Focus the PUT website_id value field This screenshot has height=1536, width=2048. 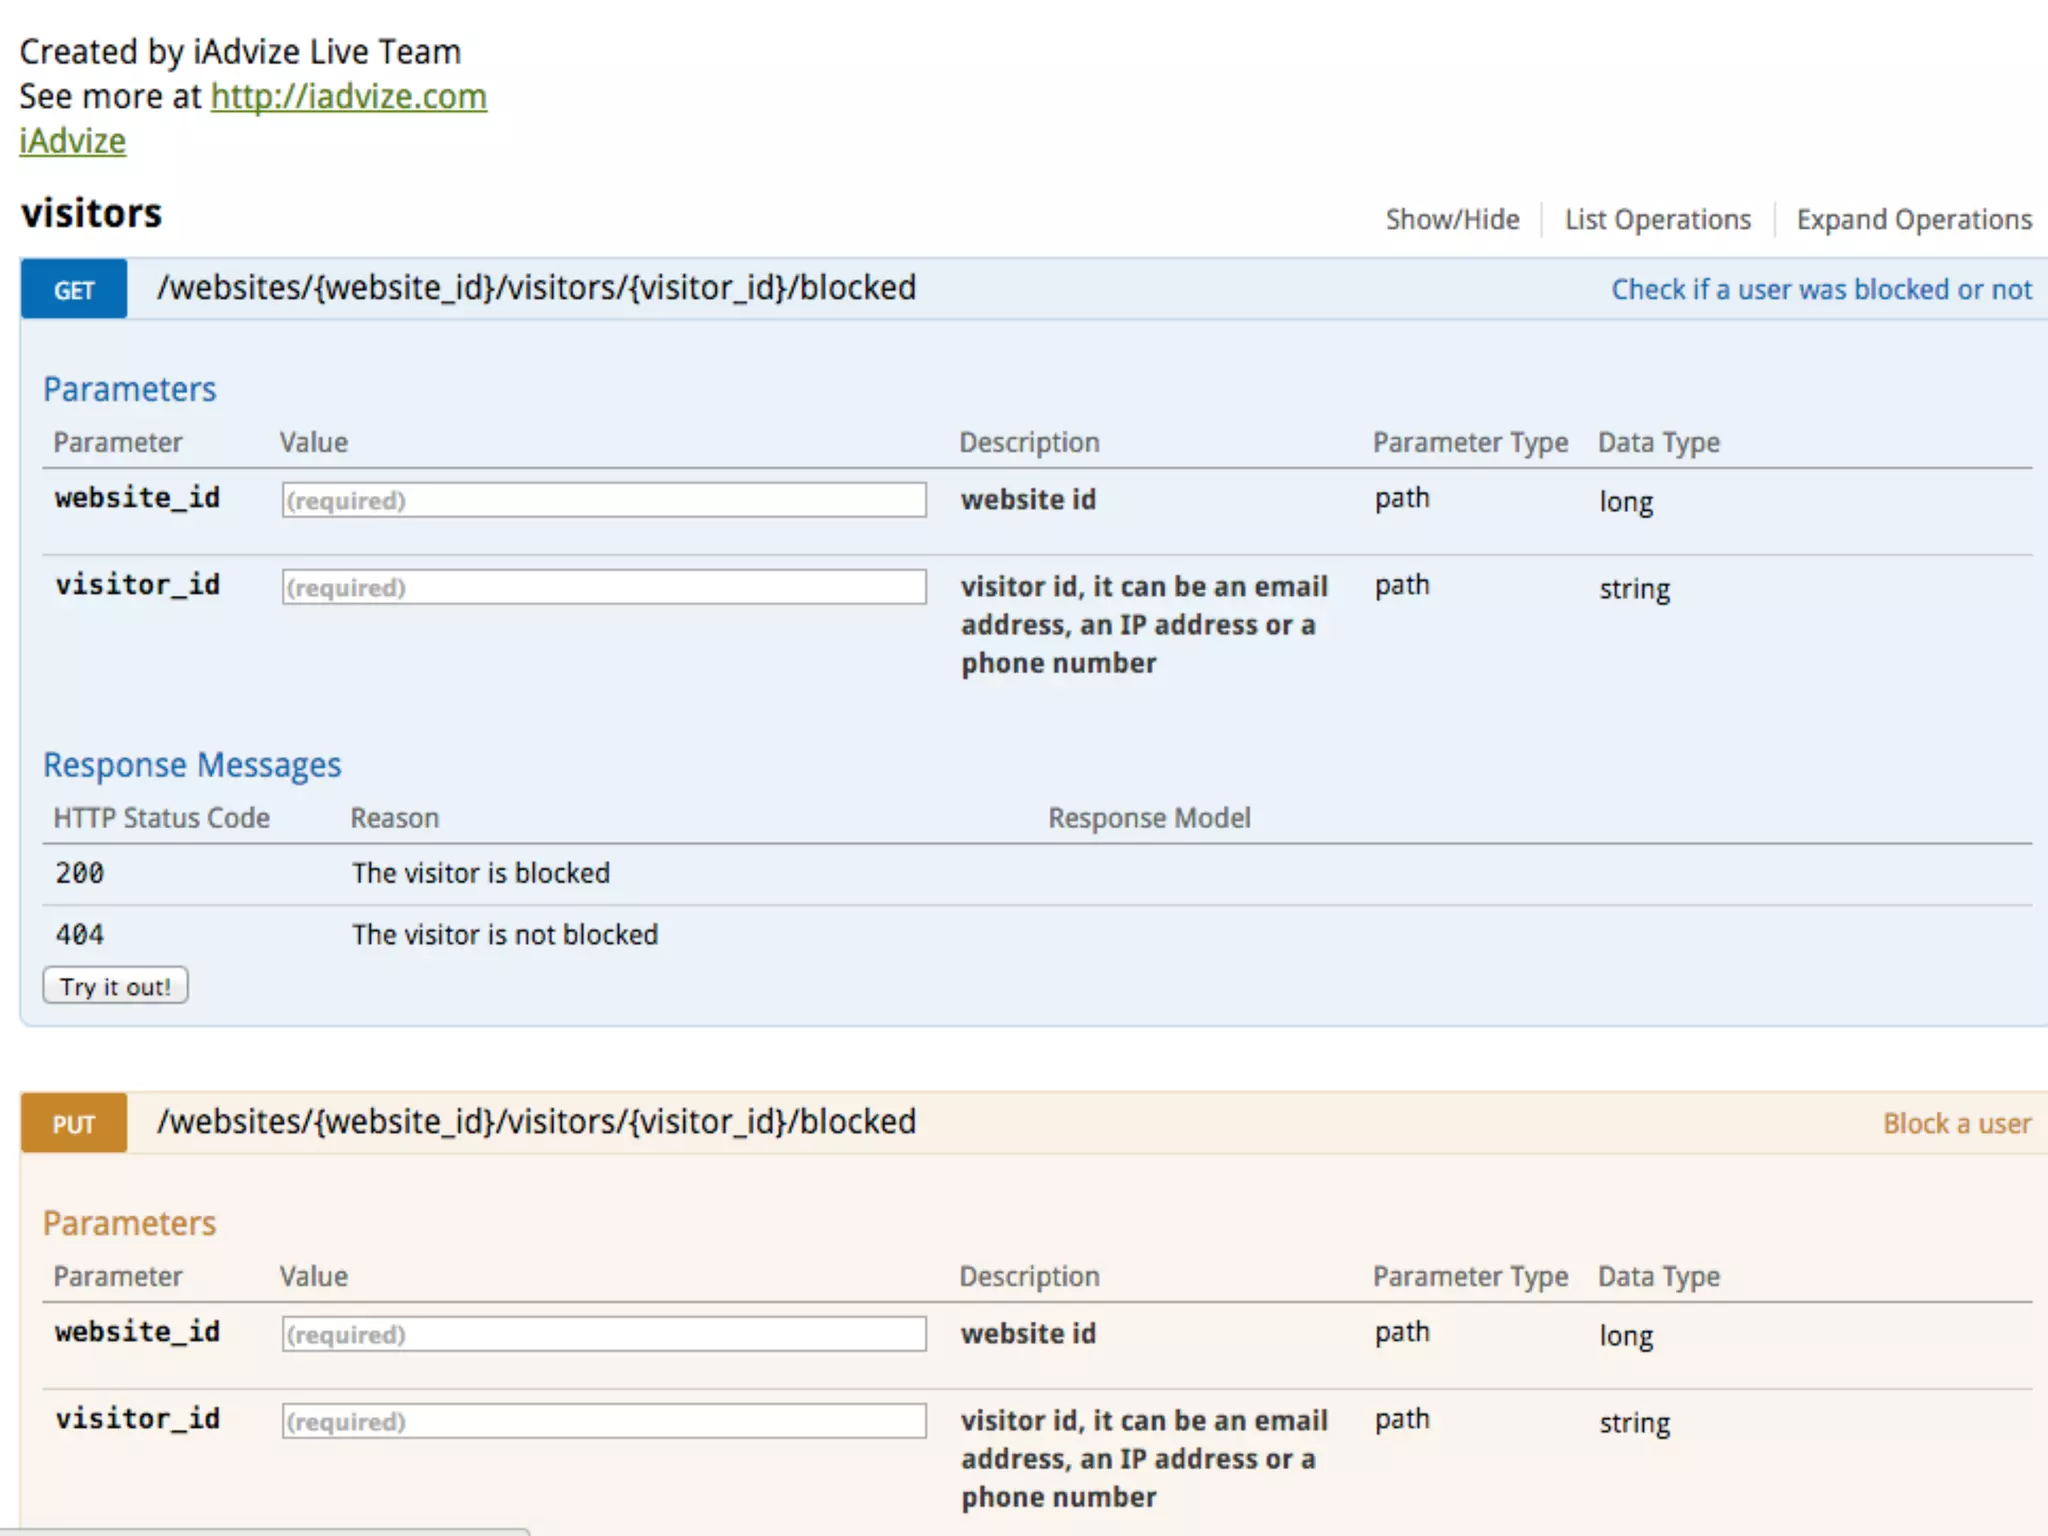point(603,1334)
